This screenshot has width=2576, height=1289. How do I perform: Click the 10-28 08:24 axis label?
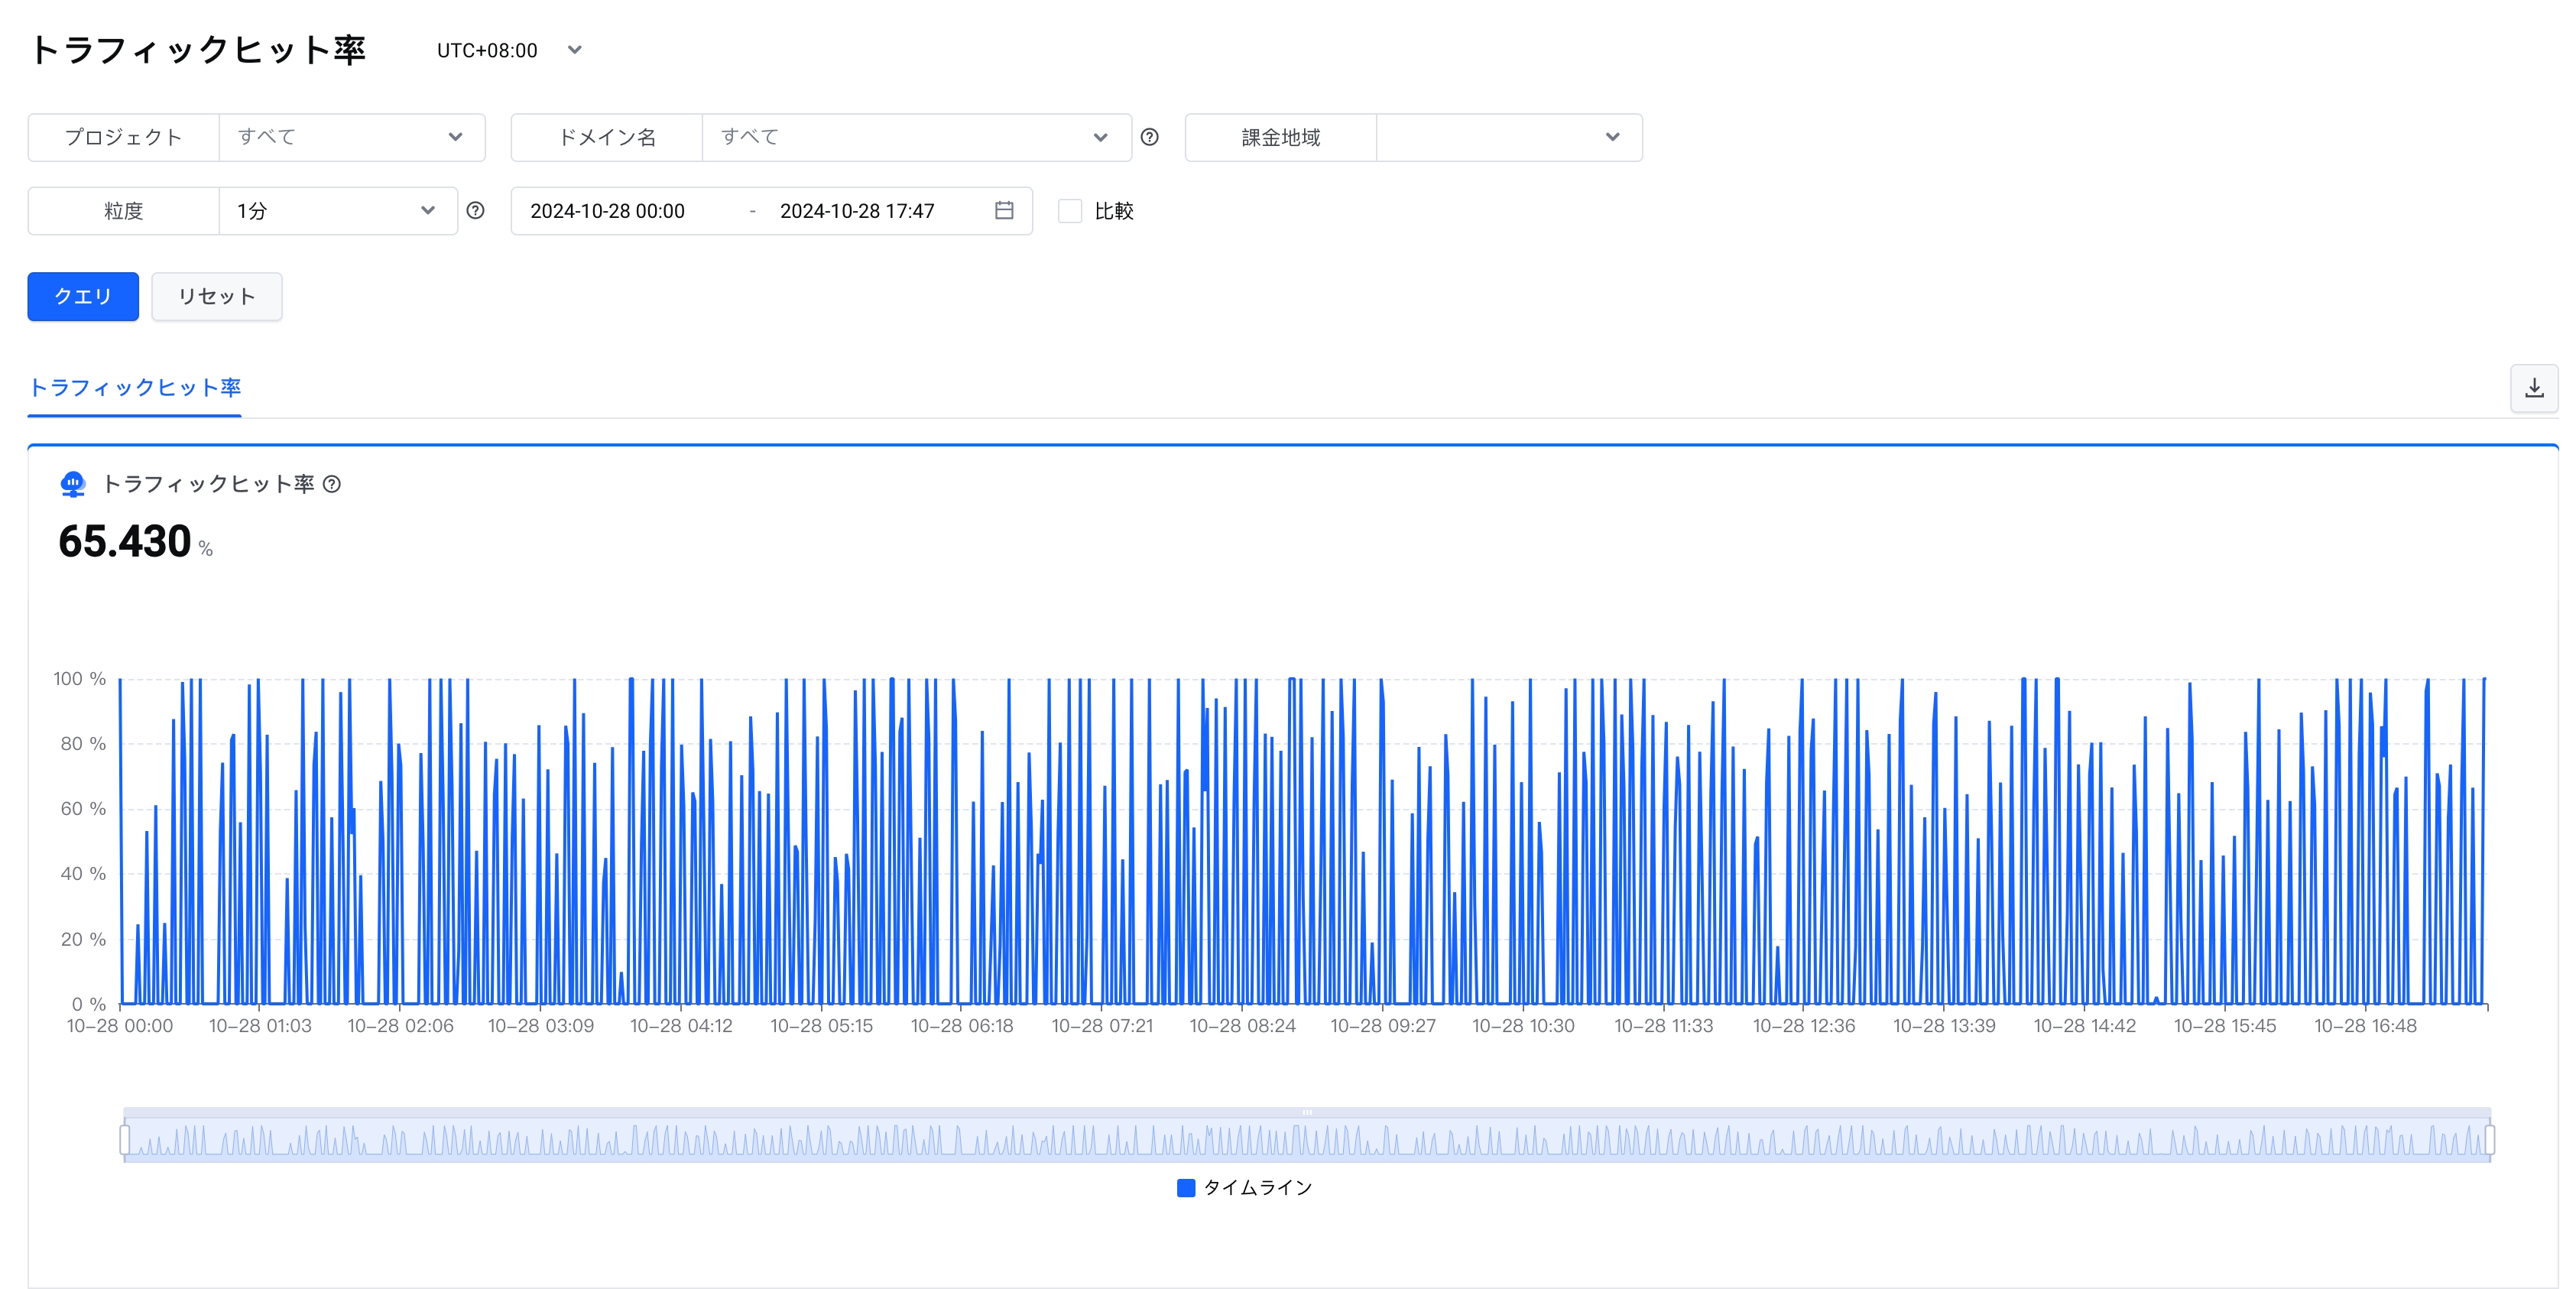[x=1242, y=1026]
